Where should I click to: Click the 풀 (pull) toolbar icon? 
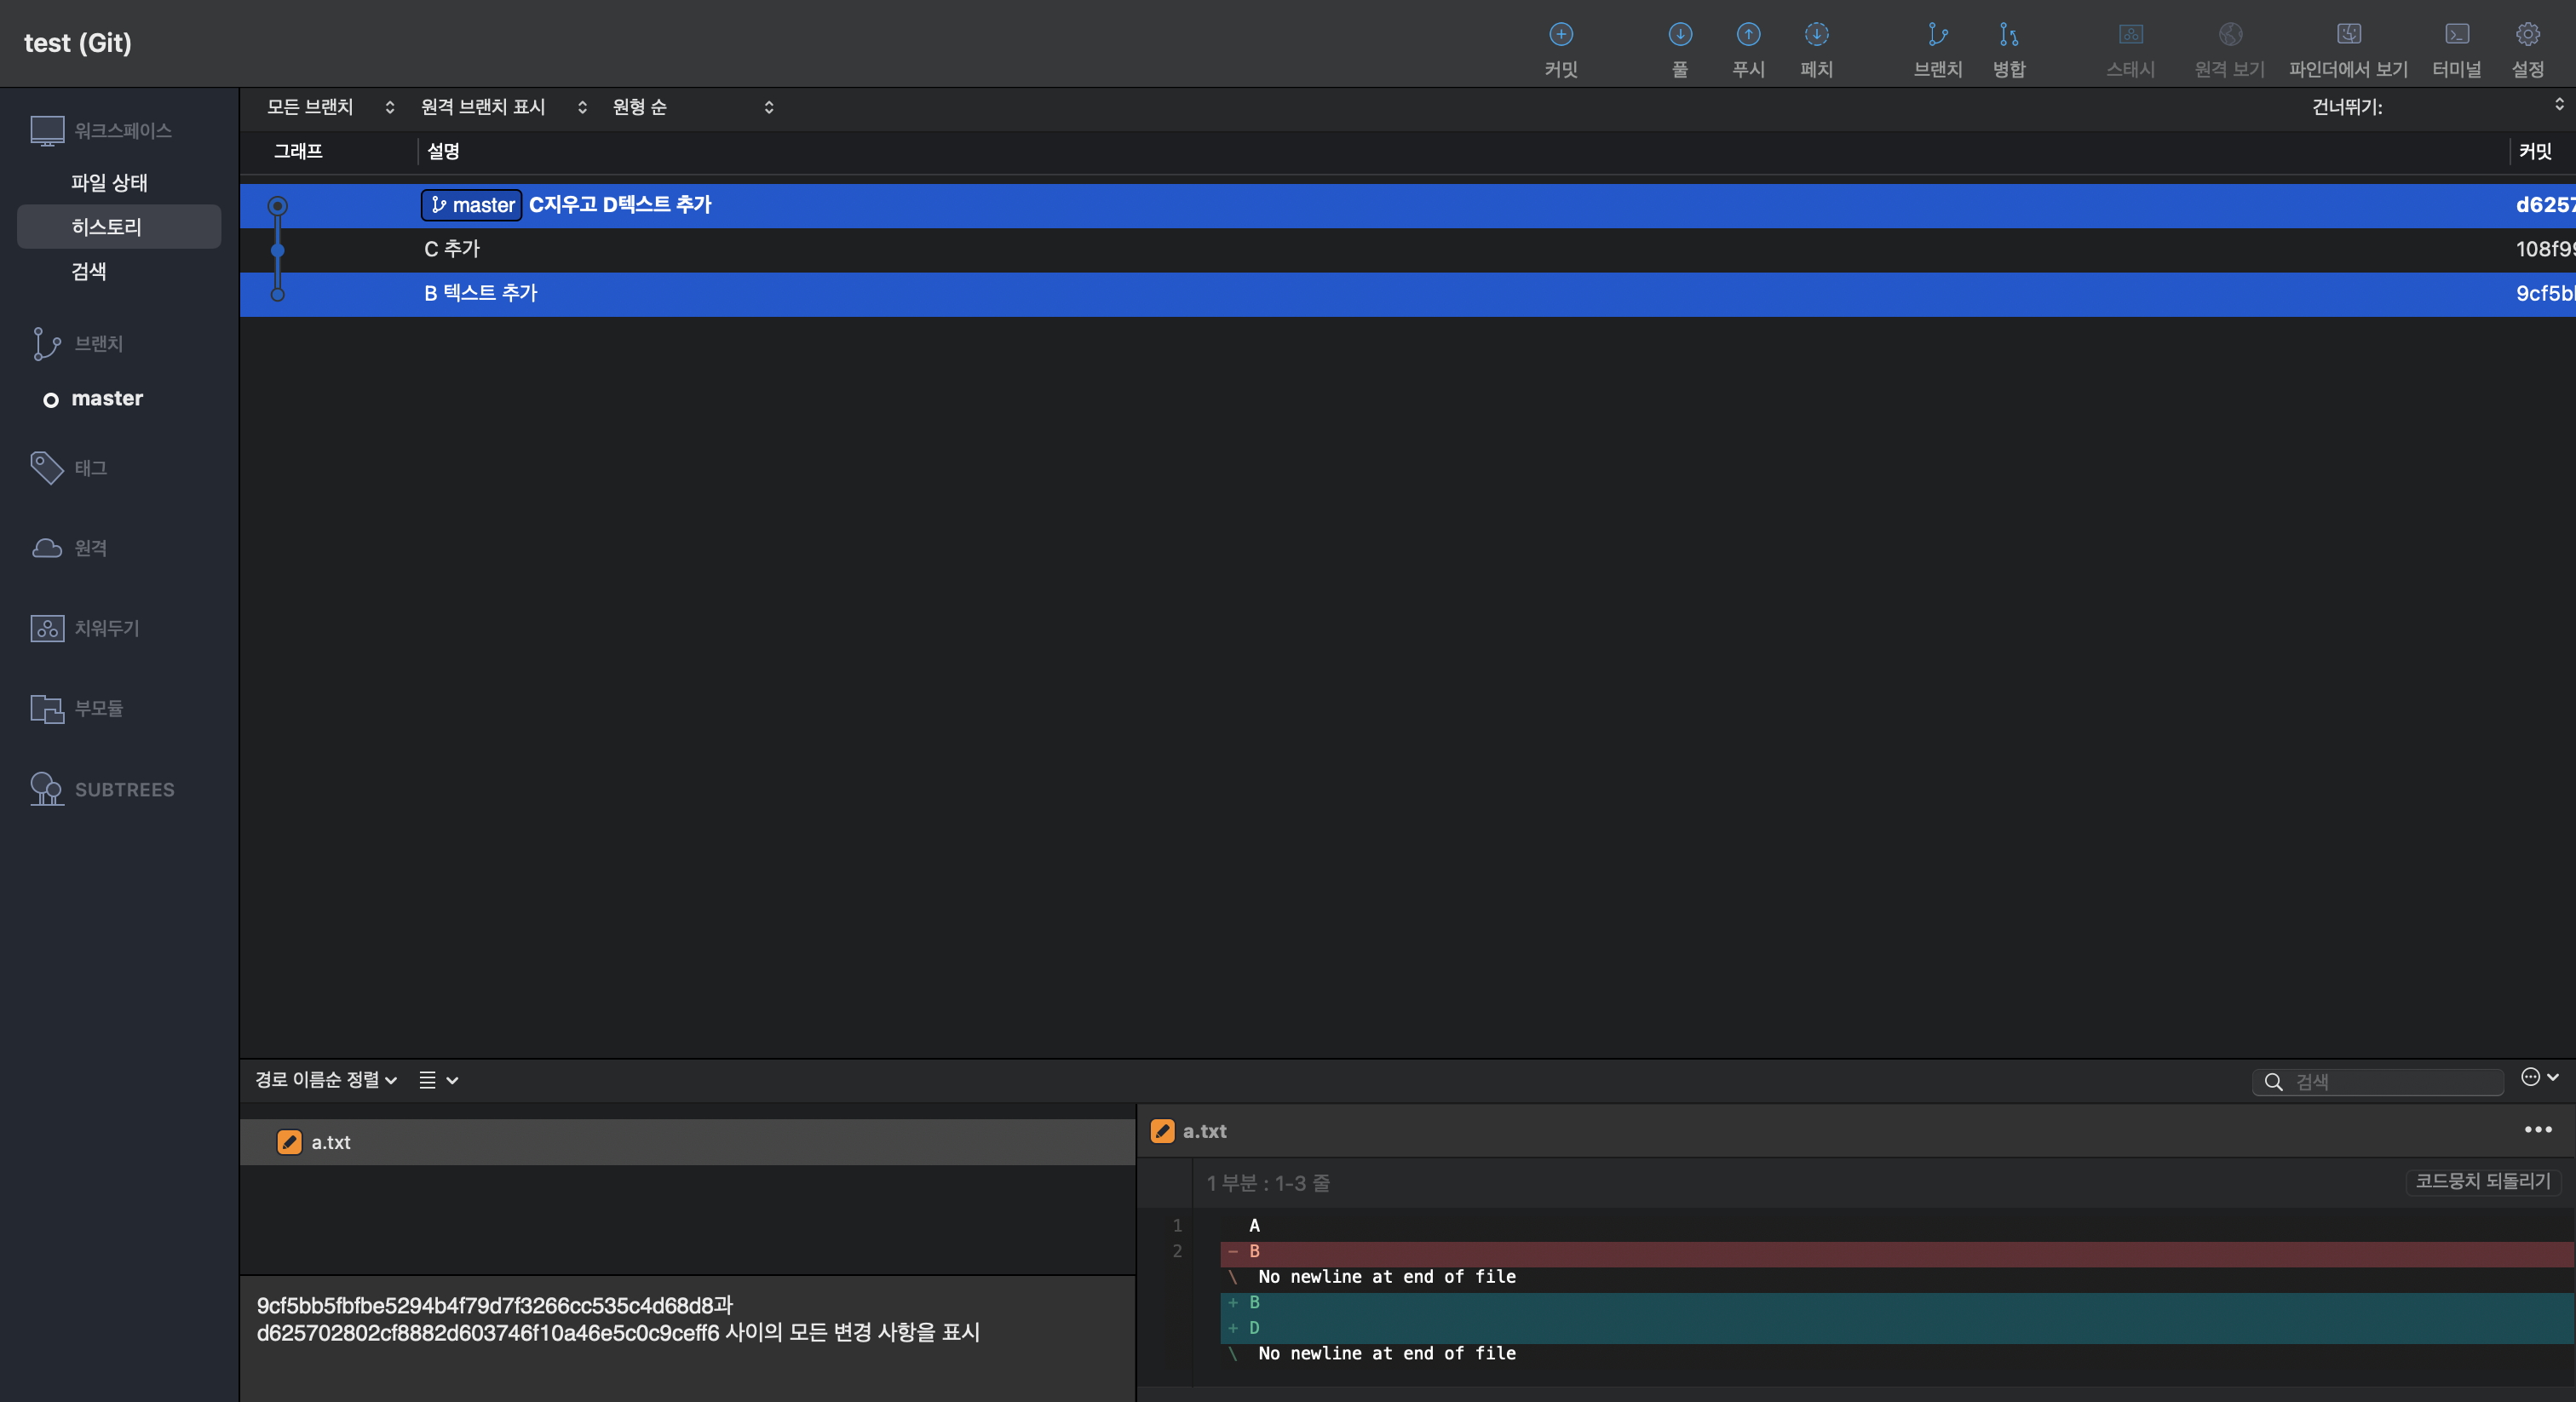1680,35
